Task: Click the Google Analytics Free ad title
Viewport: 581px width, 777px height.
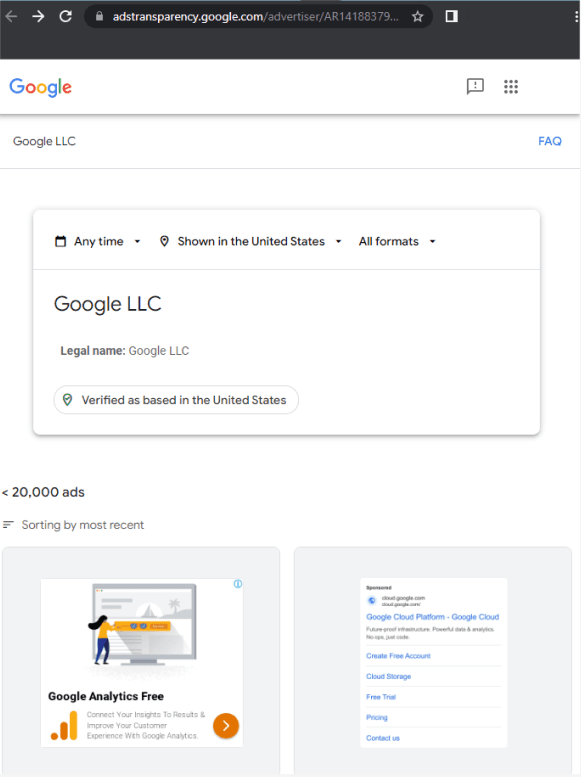Action: point(106,696)
